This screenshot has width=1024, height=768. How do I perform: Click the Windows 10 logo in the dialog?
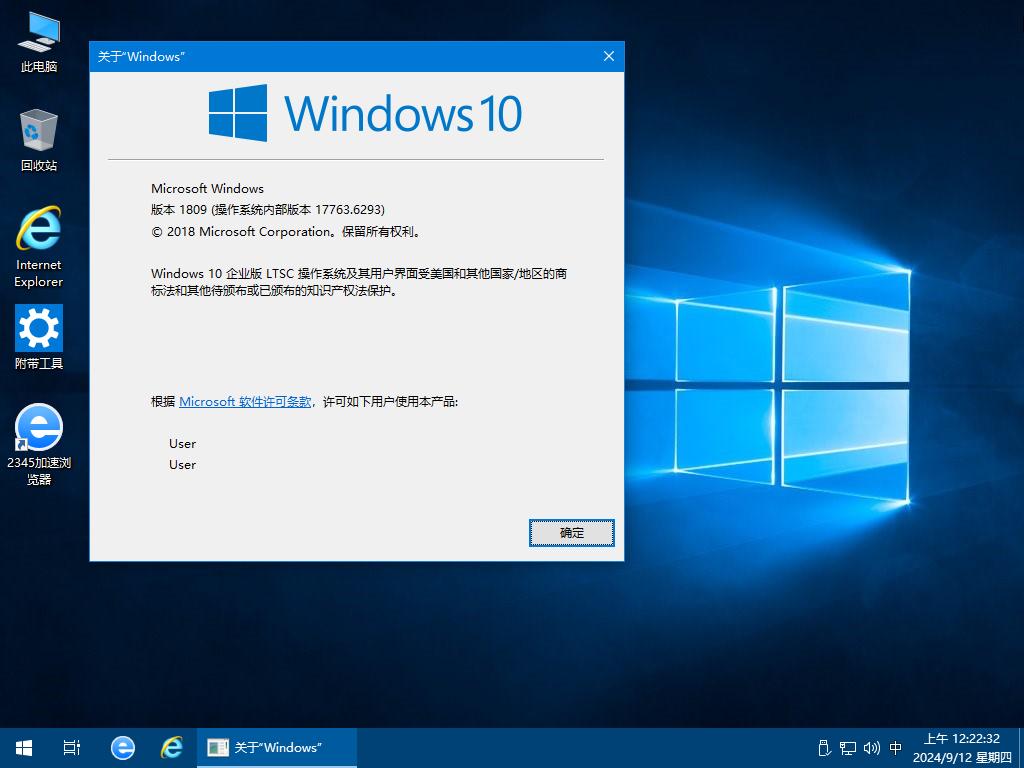366,113
